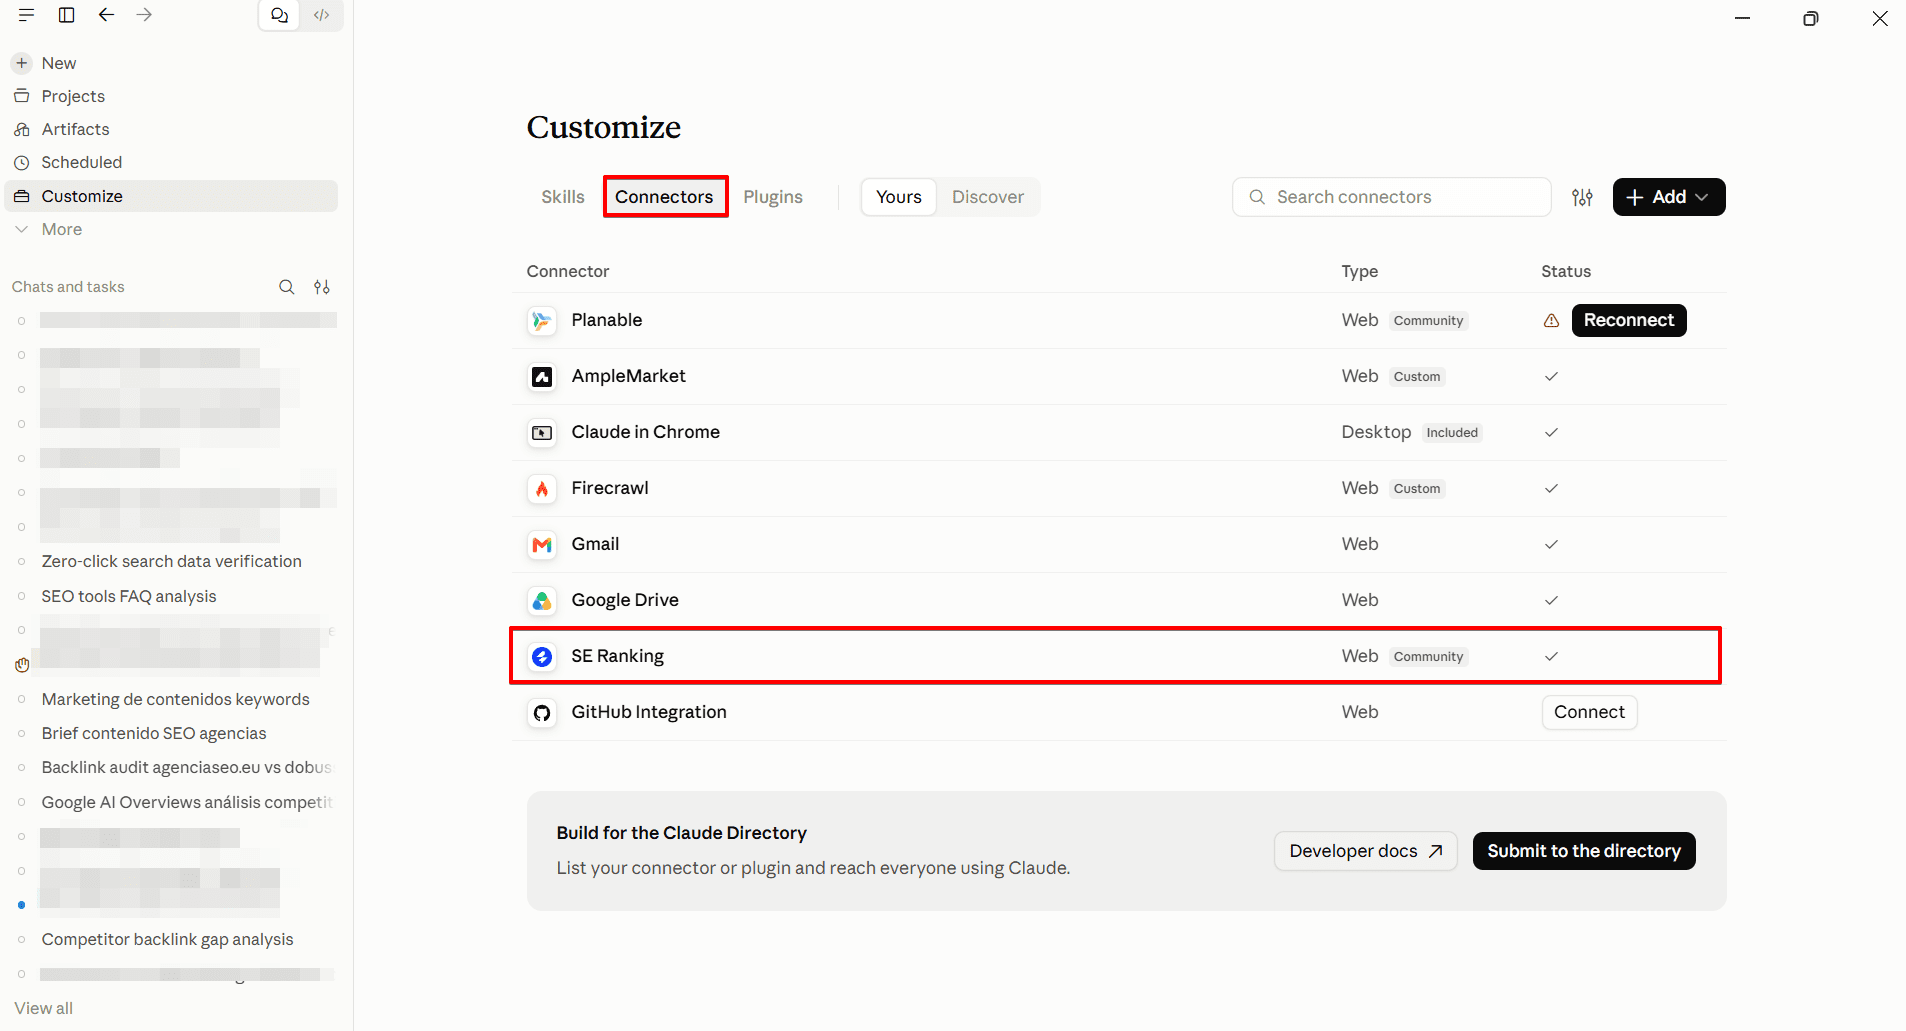
Task: Open Google AI Overviews análisis chat
Action: 186,802
